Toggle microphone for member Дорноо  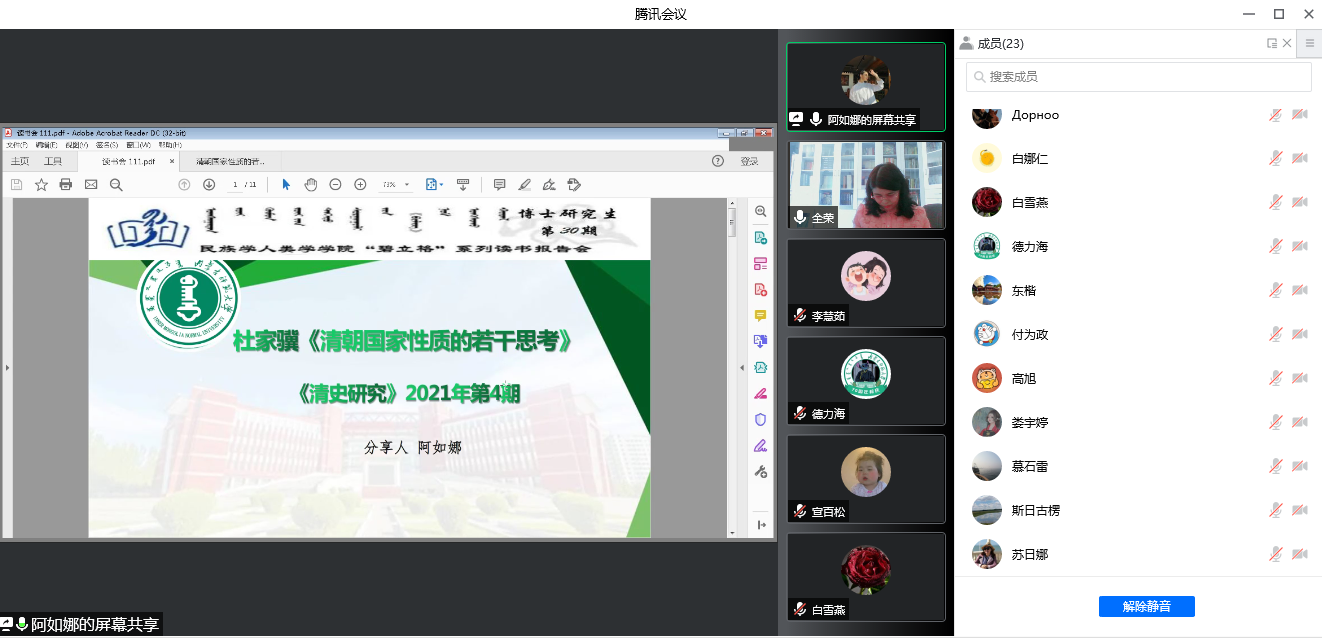point(1276,115)
